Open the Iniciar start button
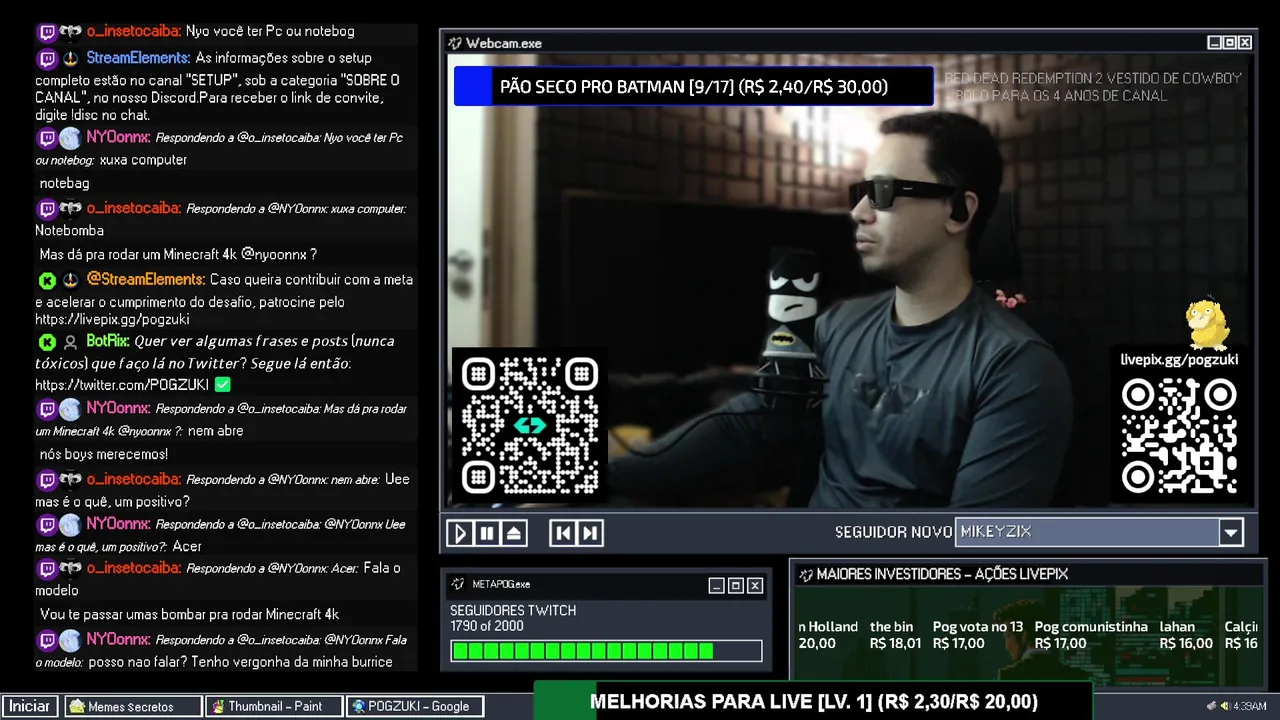The height and width of the screenshot is (720, 1280). click(x=30, y=706)
